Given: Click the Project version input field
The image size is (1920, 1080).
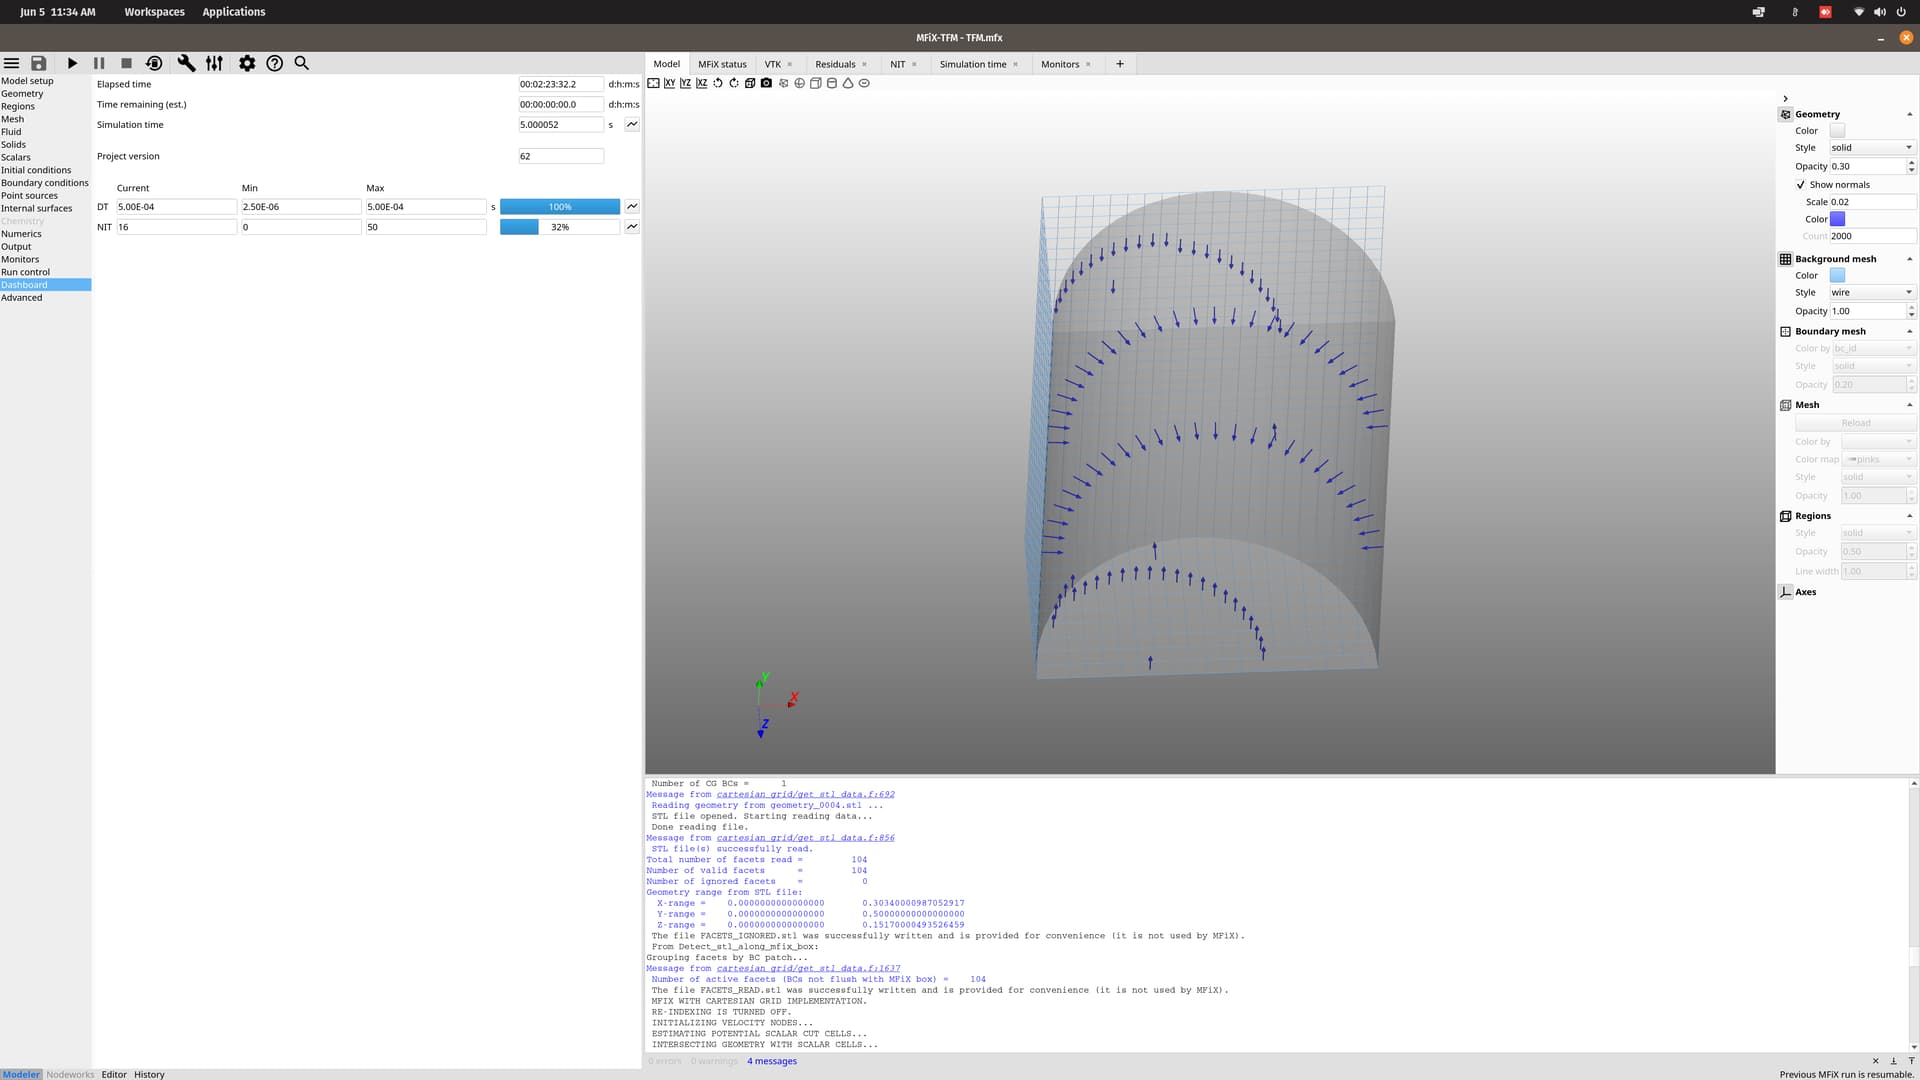Looking at the screenshot, I should (560, 156).
